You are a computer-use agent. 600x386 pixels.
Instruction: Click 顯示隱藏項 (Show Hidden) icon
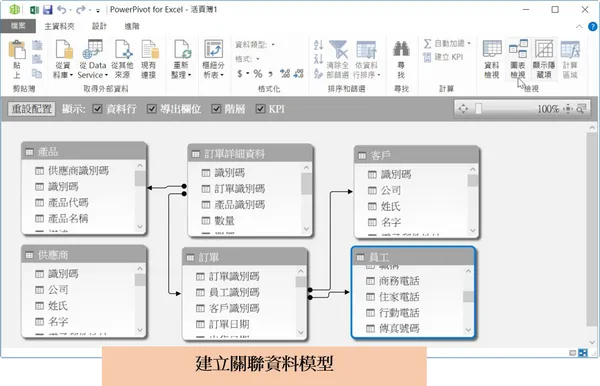pos(544,59)
